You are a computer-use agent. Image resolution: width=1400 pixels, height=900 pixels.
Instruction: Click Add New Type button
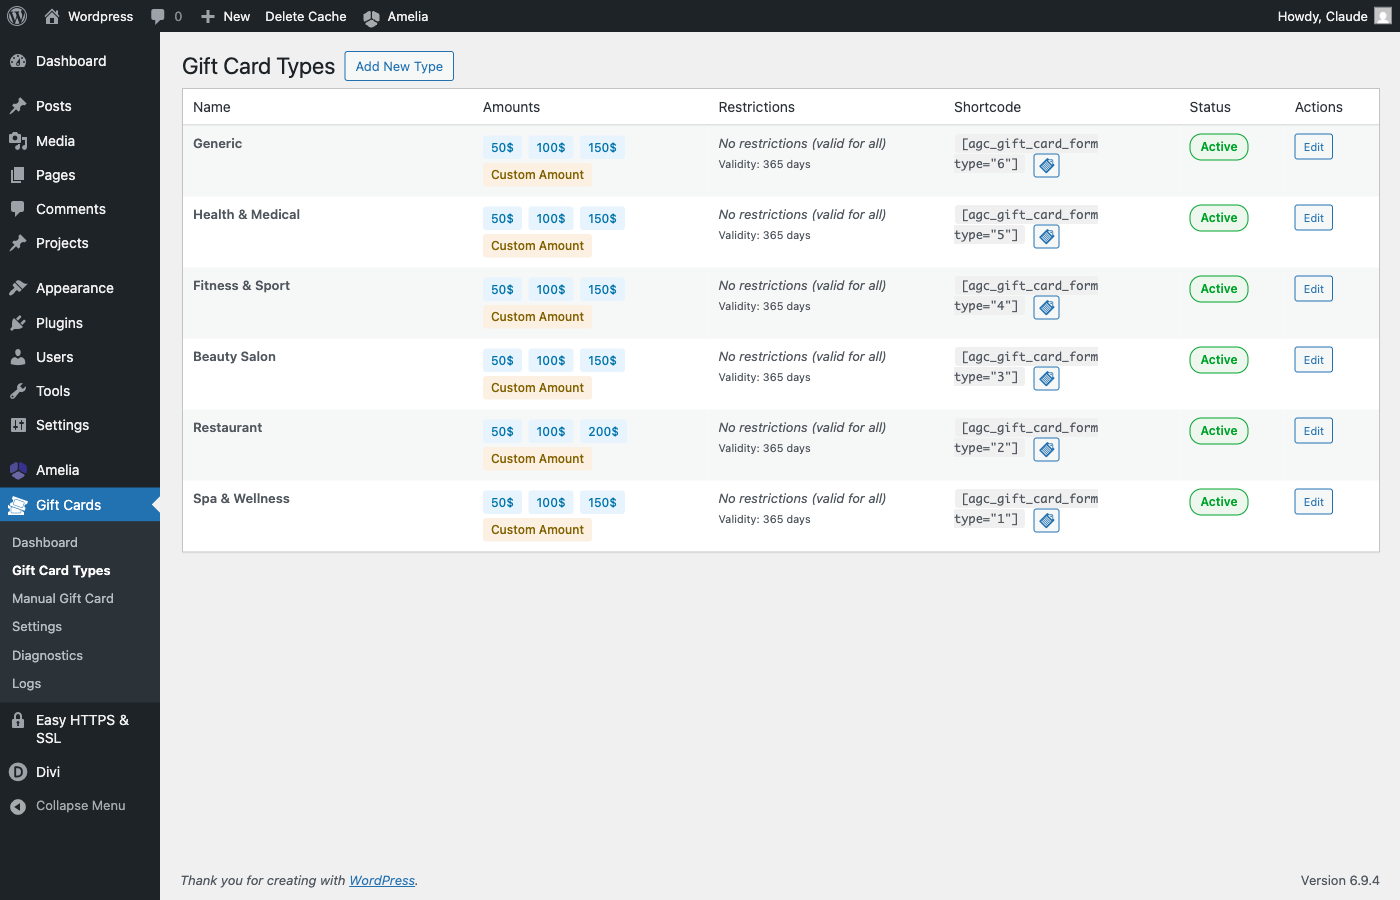pos(399,66)
